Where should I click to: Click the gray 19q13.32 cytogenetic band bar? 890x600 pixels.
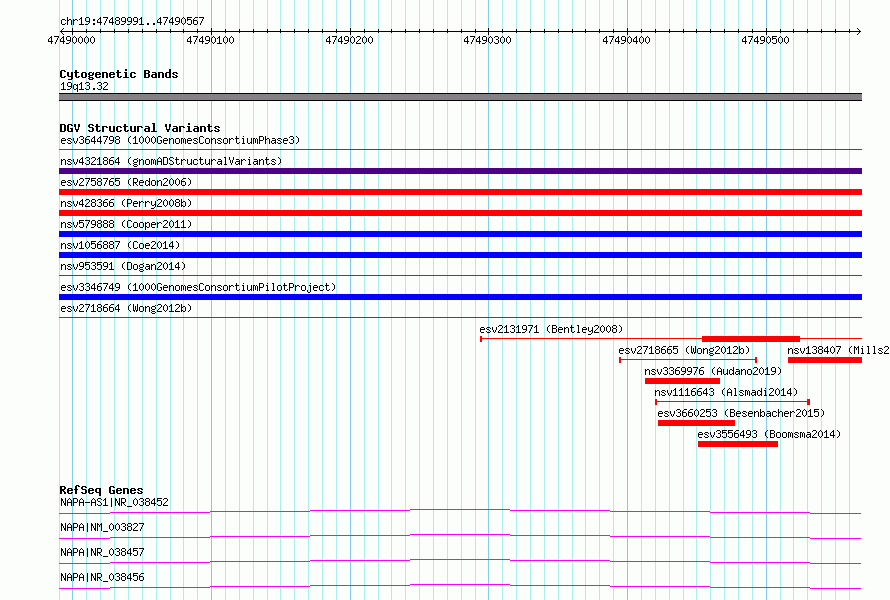point(460,97)
